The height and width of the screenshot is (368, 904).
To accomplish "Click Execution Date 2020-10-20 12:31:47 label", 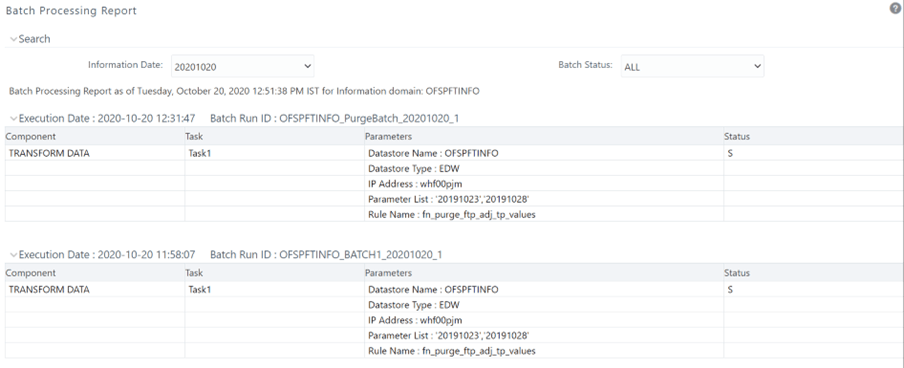I will [107, 119].
